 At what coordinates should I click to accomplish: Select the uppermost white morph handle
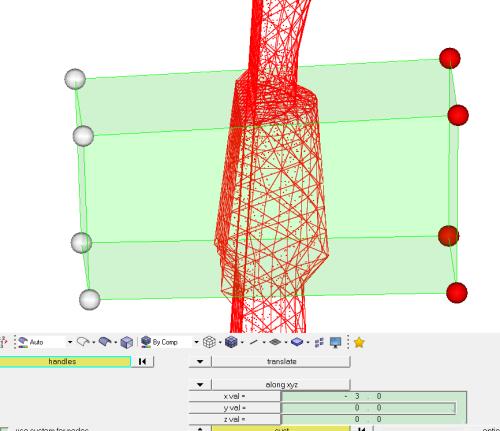pos(75,79)
